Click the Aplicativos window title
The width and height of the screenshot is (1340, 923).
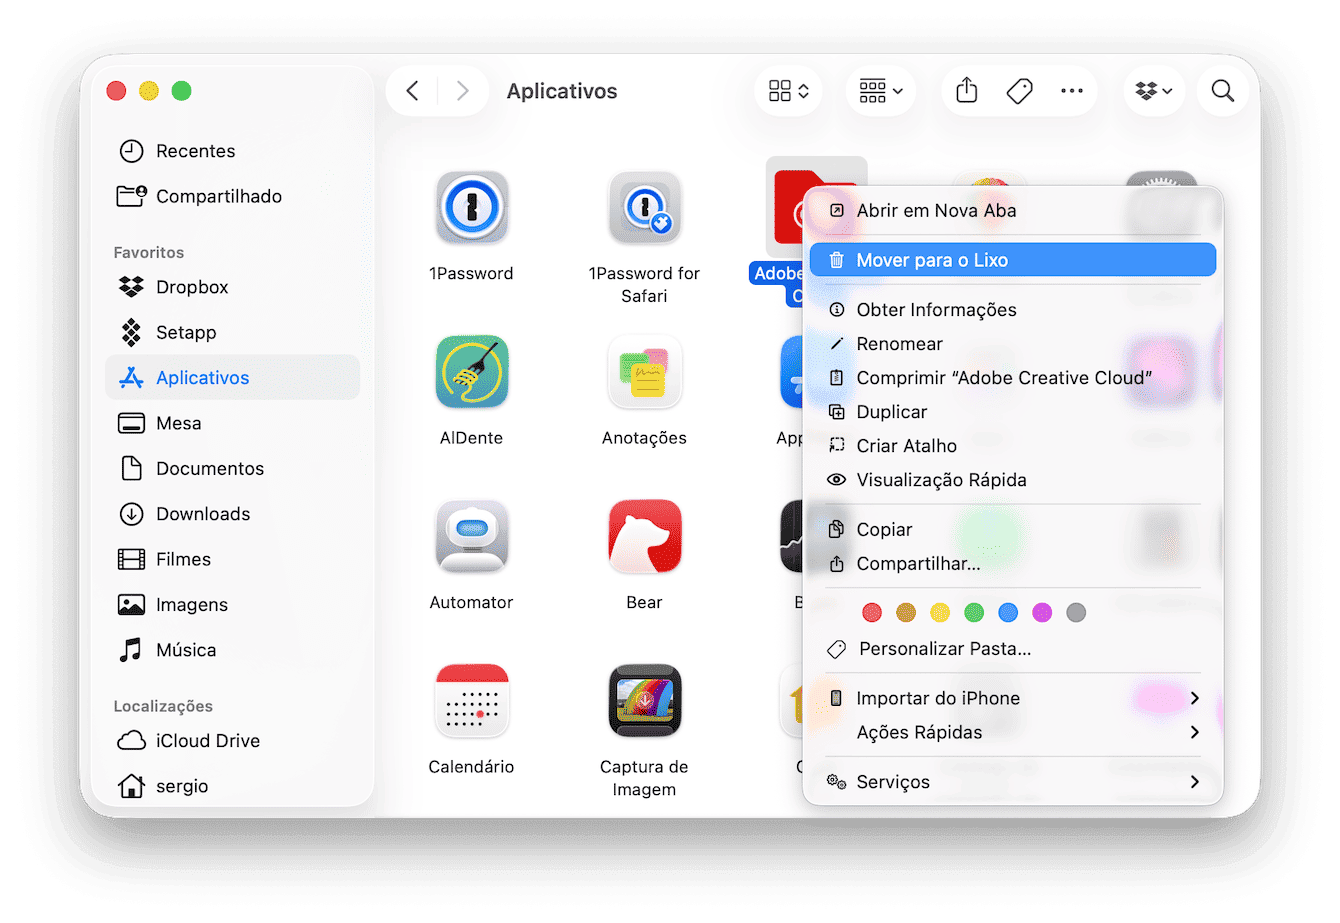tap(562, 91)
